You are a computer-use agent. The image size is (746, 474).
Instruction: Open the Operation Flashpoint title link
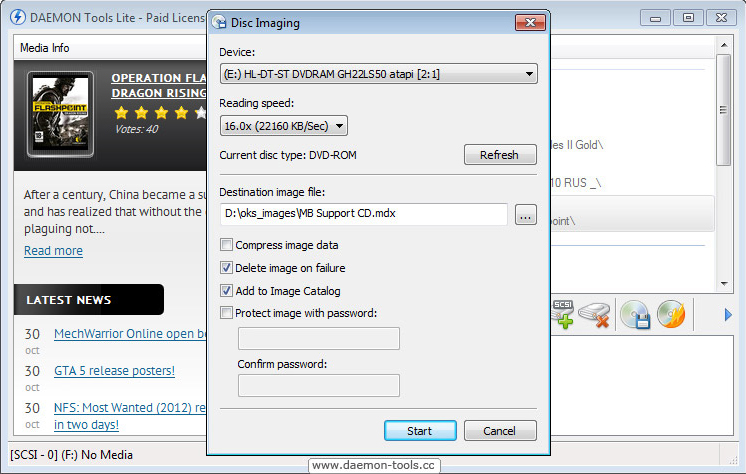[159, 85]
